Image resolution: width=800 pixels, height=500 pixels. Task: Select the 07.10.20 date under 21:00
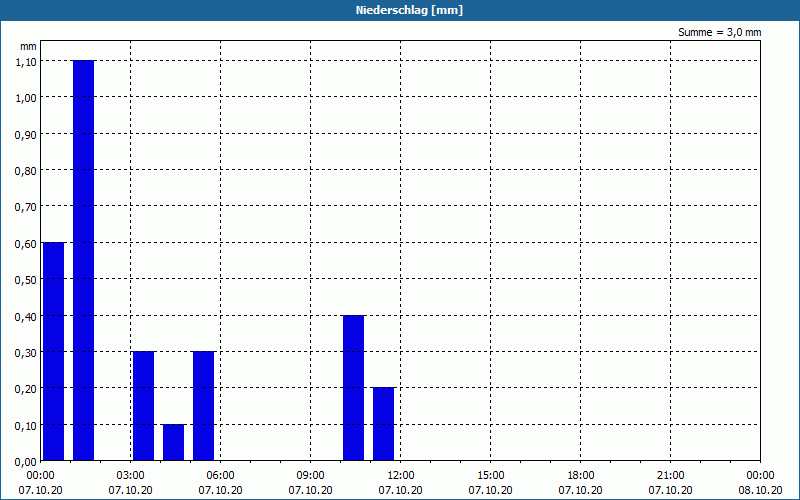coord(670,491)
